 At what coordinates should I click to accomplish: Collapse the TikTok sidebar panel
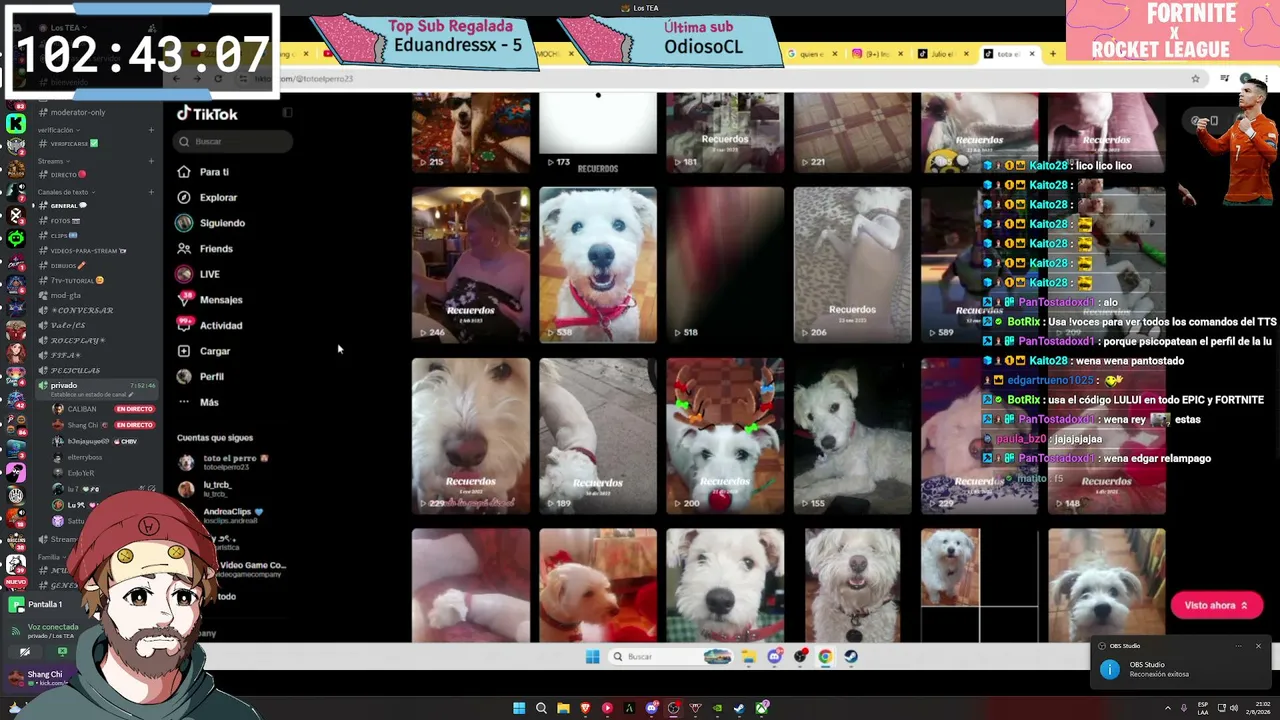[287, 113]
